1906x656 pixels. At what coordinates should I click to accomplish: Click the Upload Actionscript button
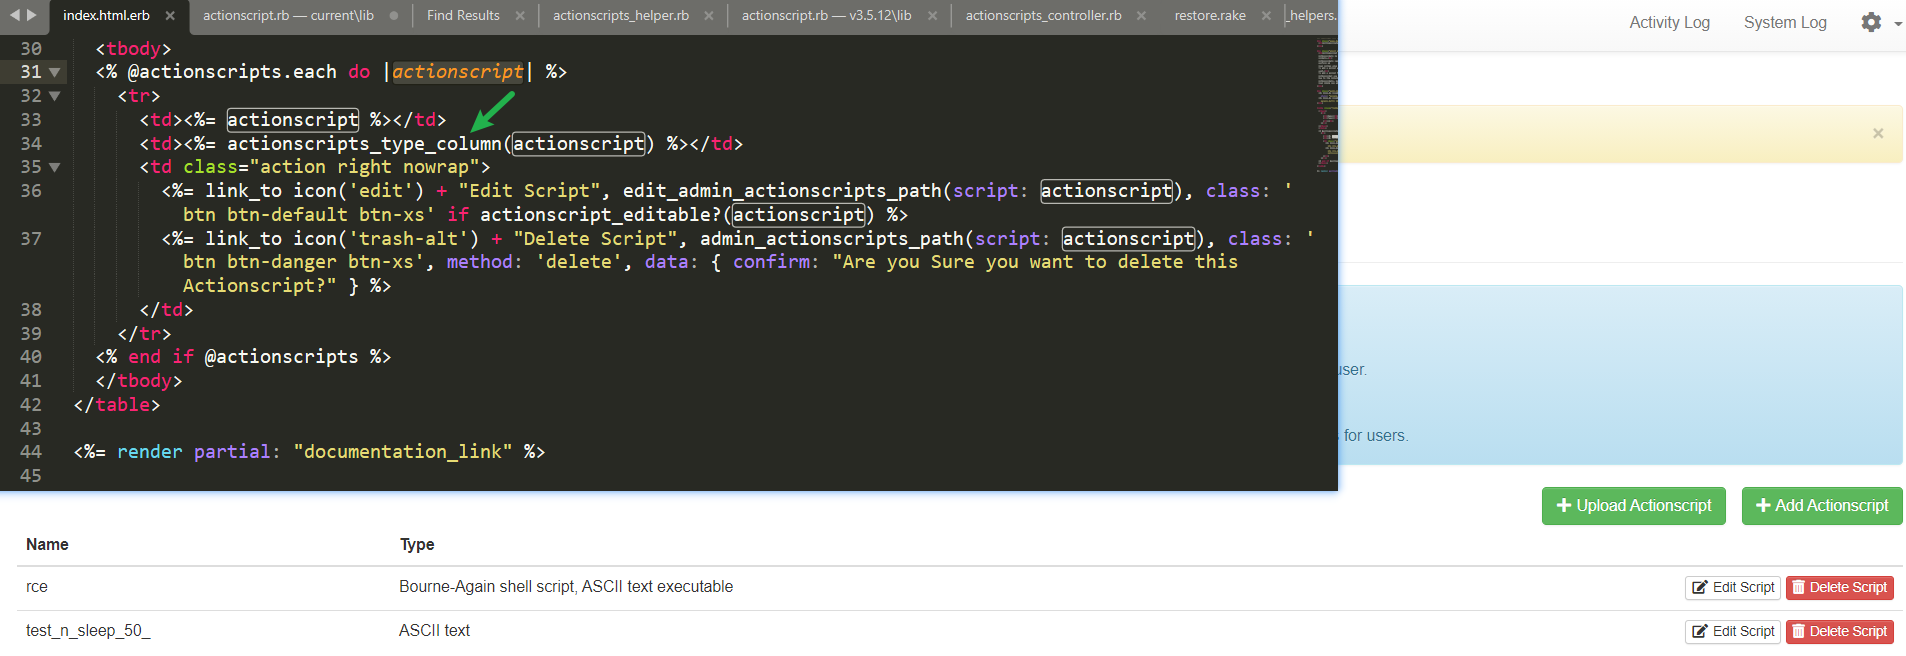coord(1634,506)
